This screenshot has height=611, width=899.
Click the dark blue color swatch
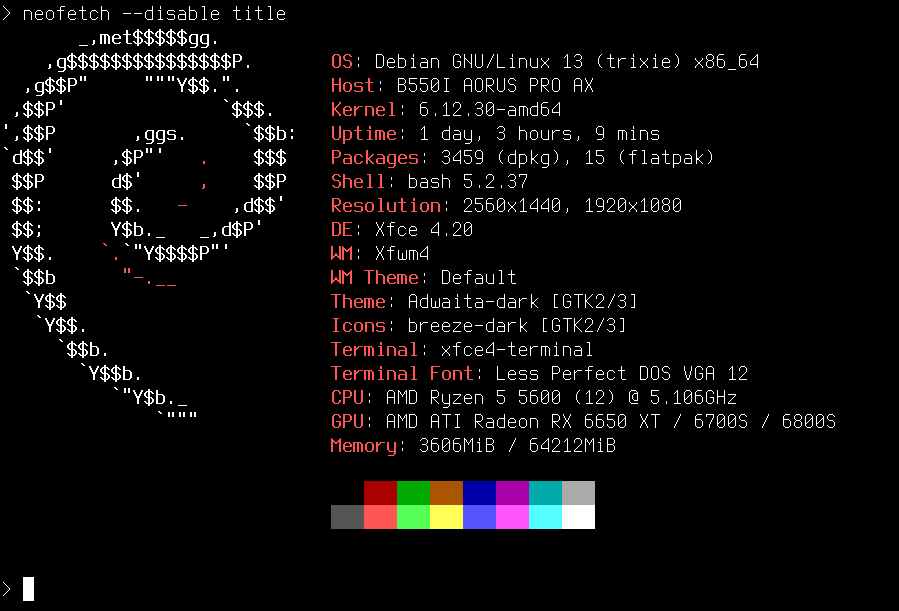pos(479,493)
